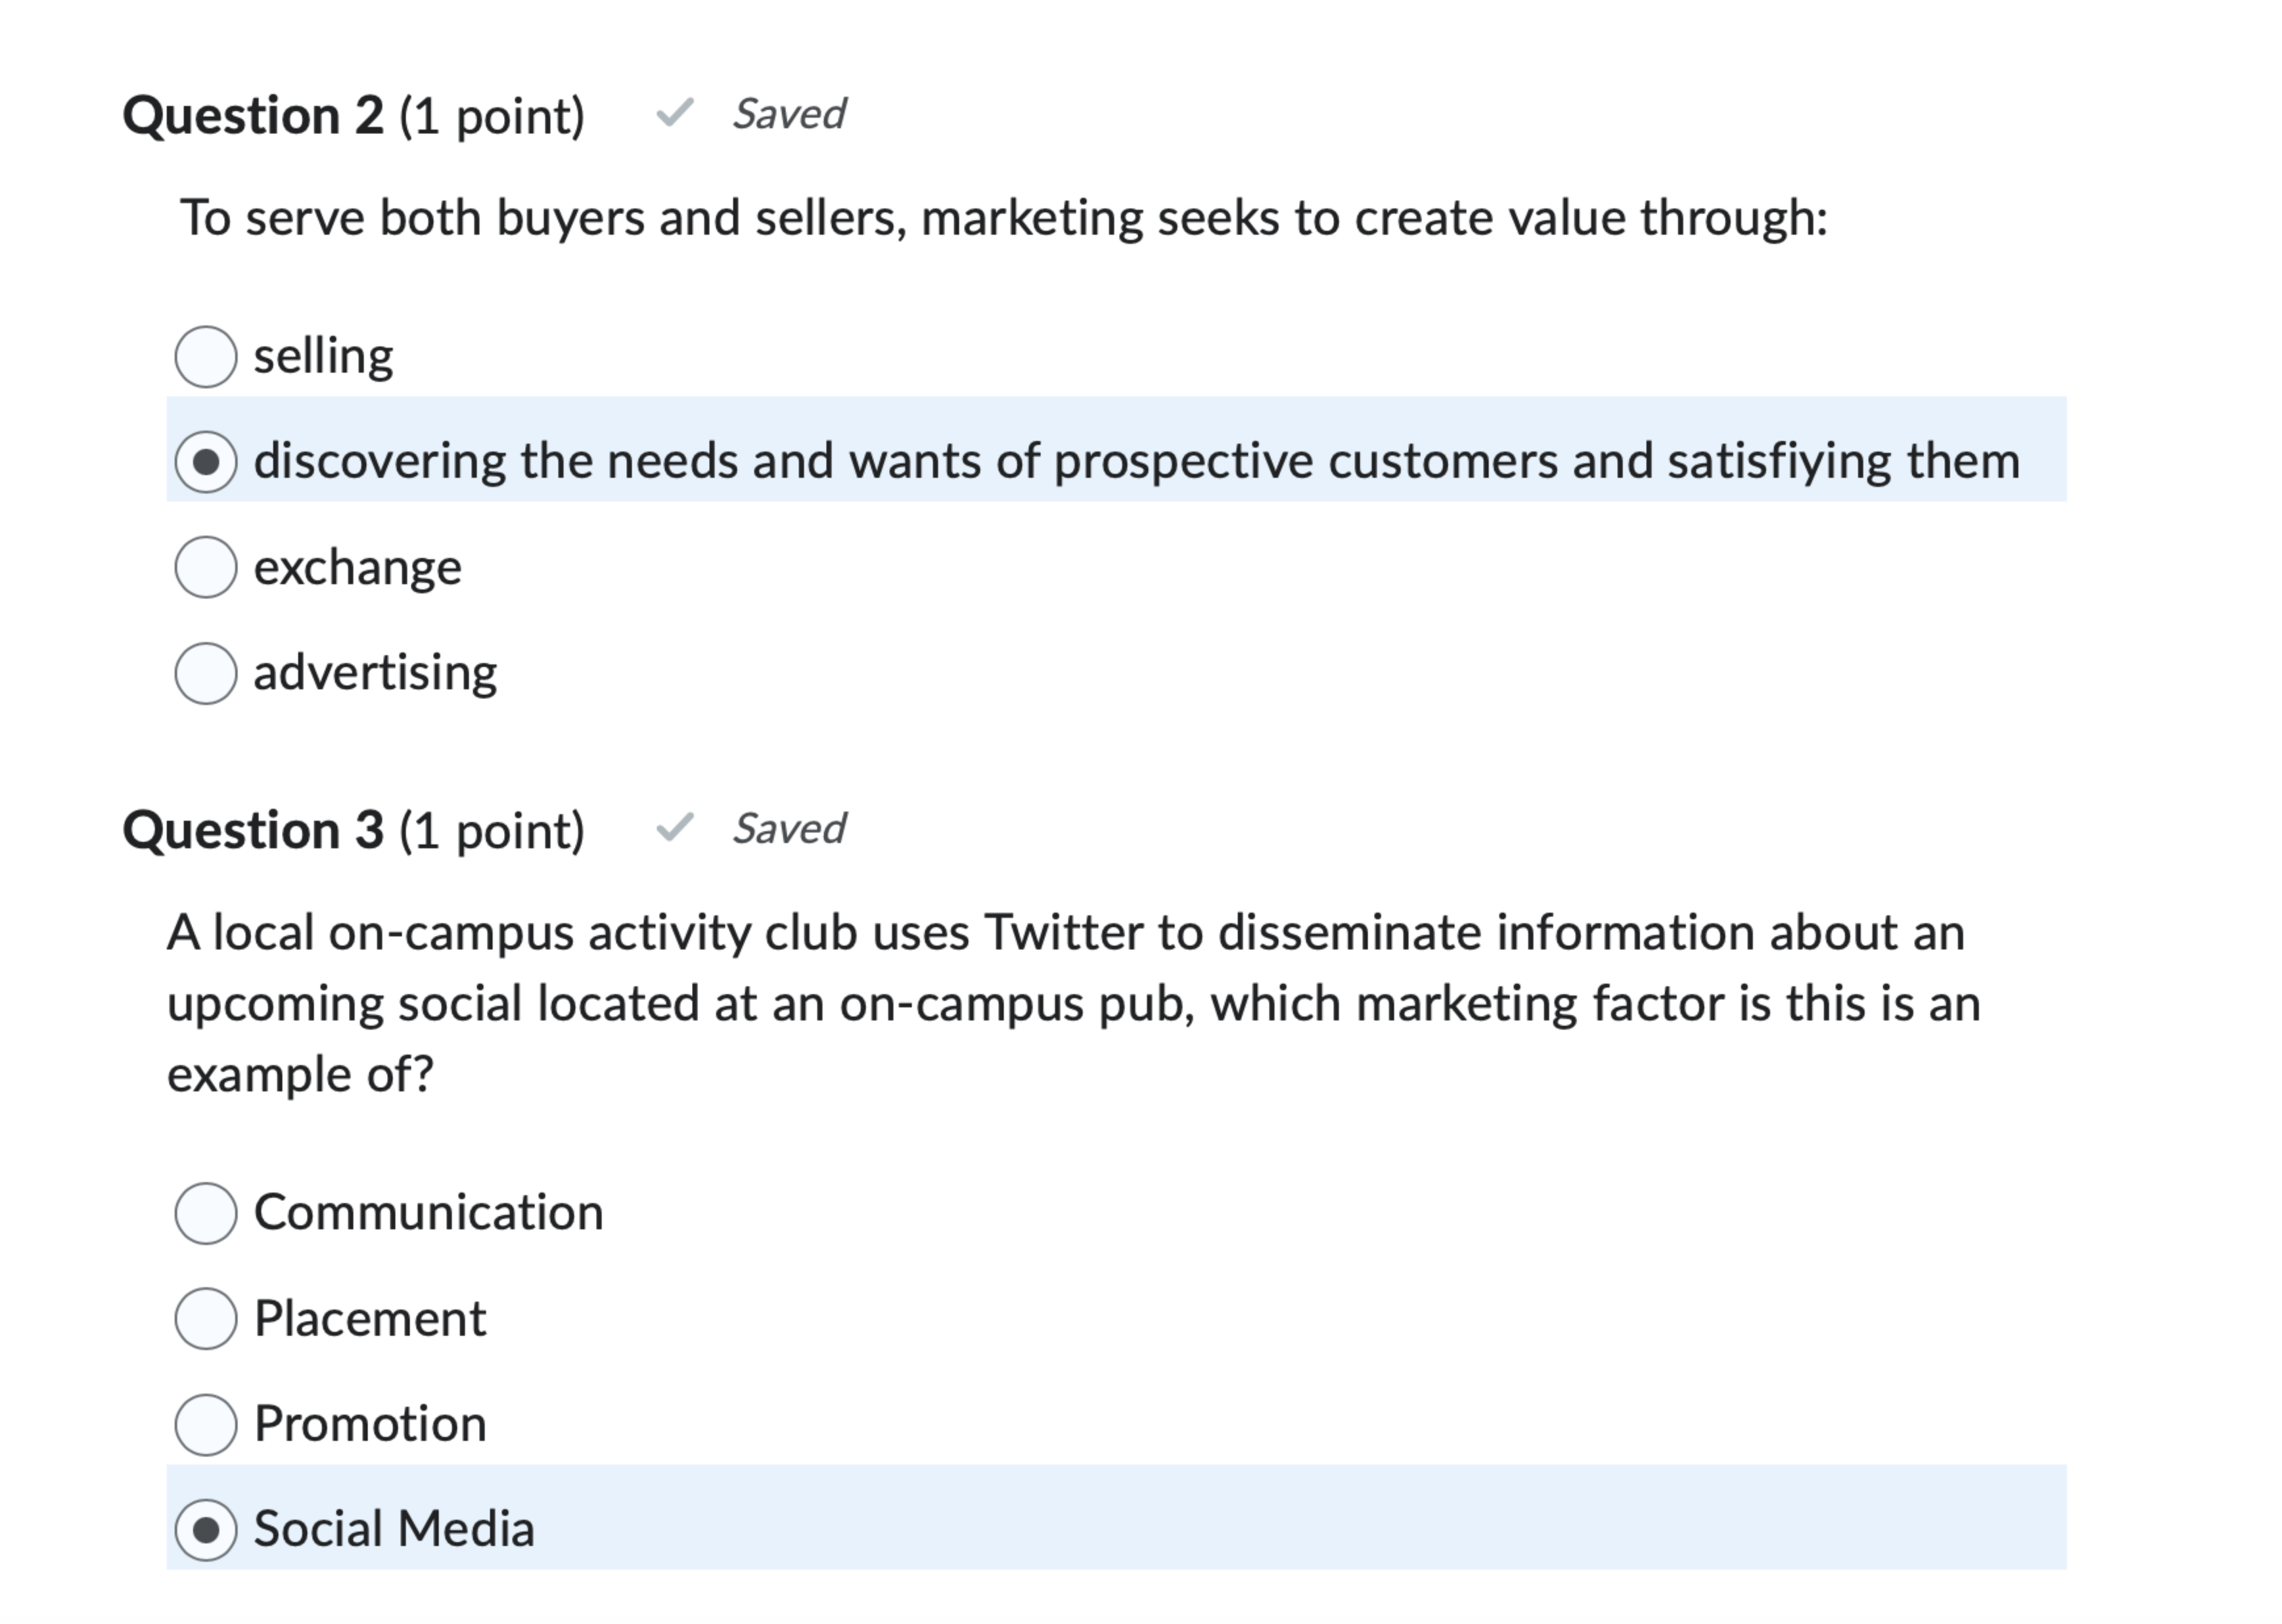2282x1624 pixels.
Task: Select the 'discovering the needs and wants' option
Action: [x=205, y=461]
